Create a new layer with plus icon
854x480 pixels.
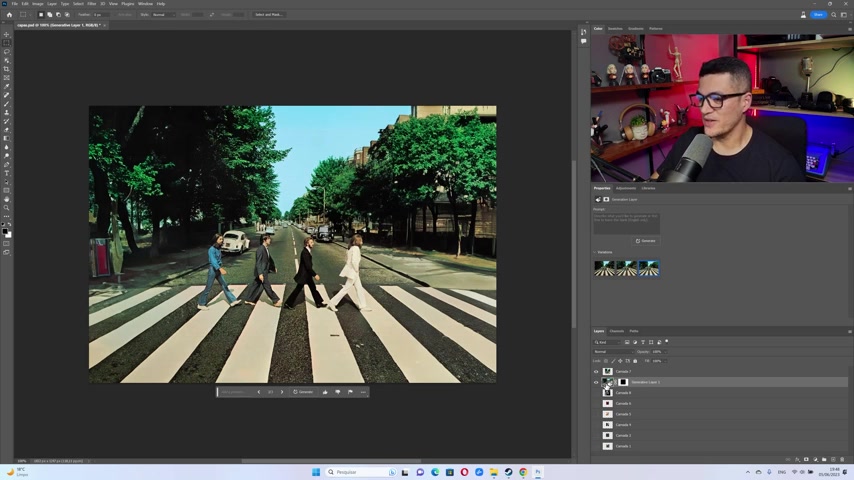click(x=833, y=459)
